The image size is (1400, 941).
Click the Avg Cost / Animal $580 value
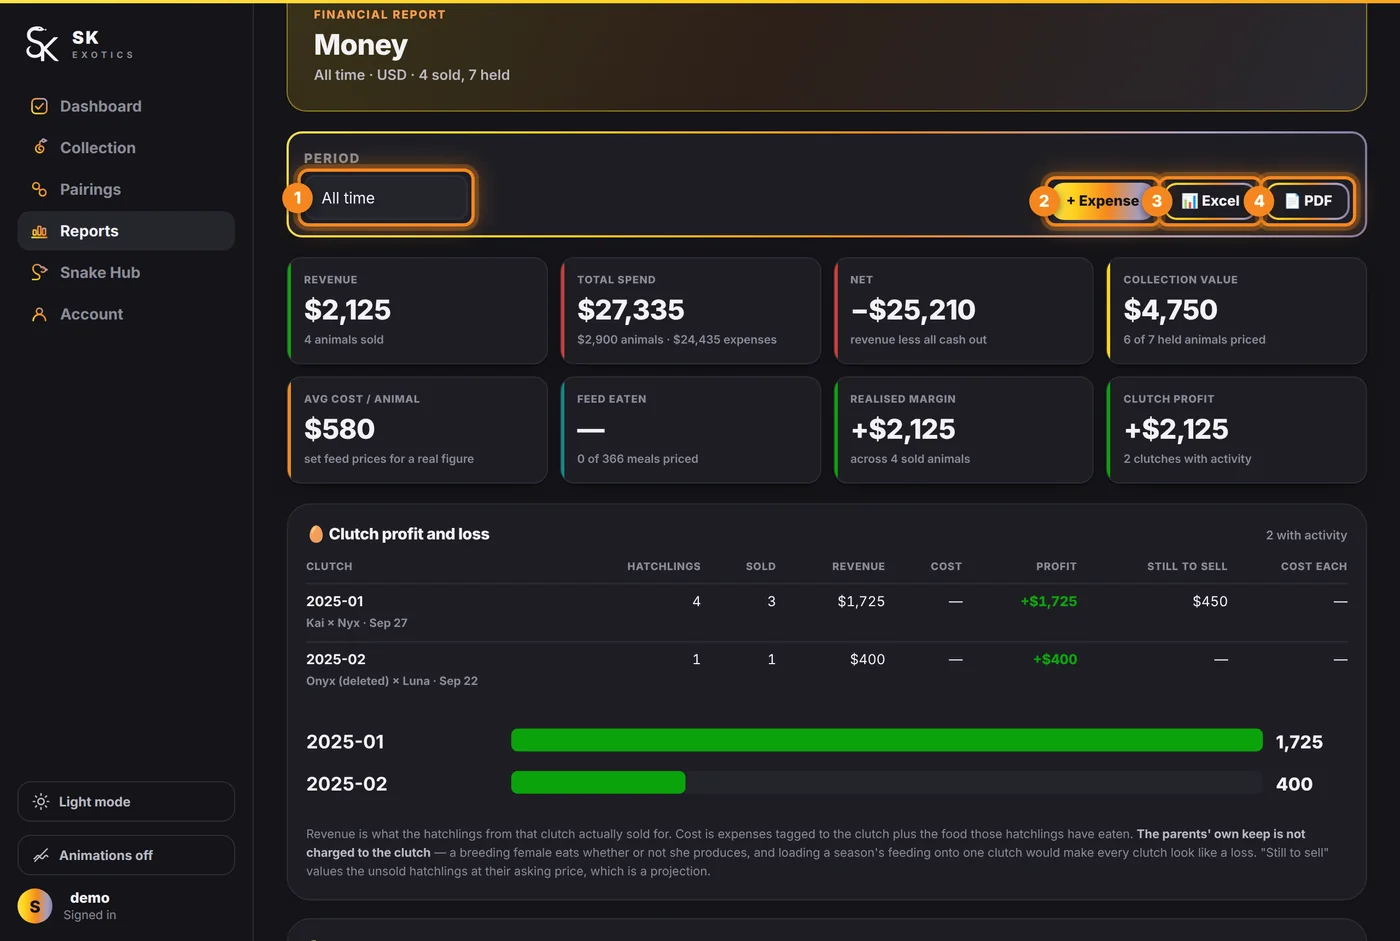[x=339, y=429]
